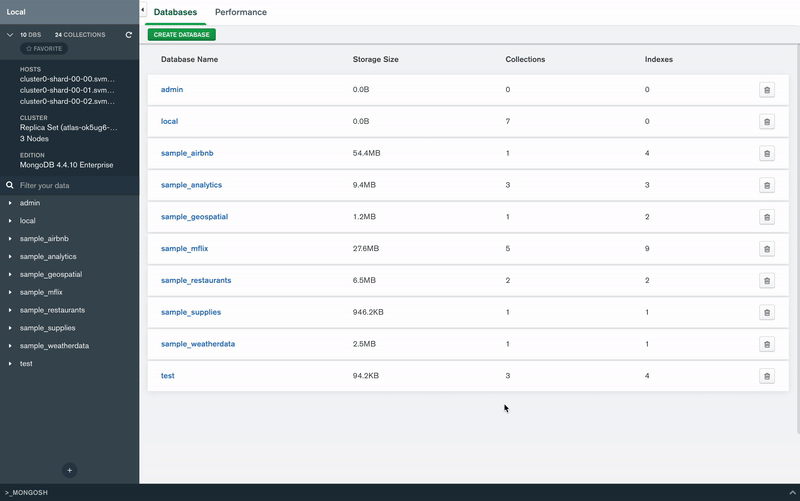Click host cluster0-shard-00-02 entry
The width and height of the screenshot is (800, 501).
click(67, 102)
